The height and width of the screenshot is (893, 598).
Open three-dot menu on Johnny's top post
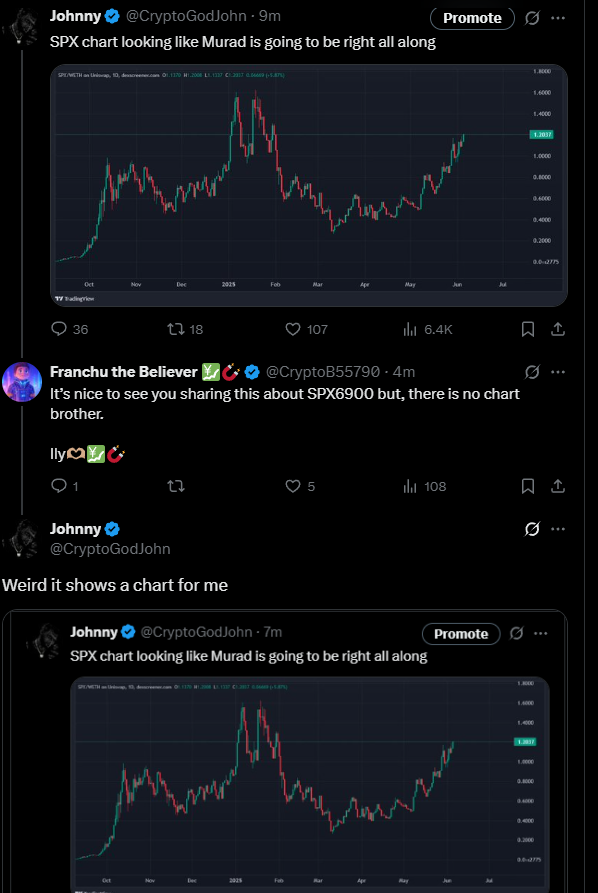pos(558,18)
